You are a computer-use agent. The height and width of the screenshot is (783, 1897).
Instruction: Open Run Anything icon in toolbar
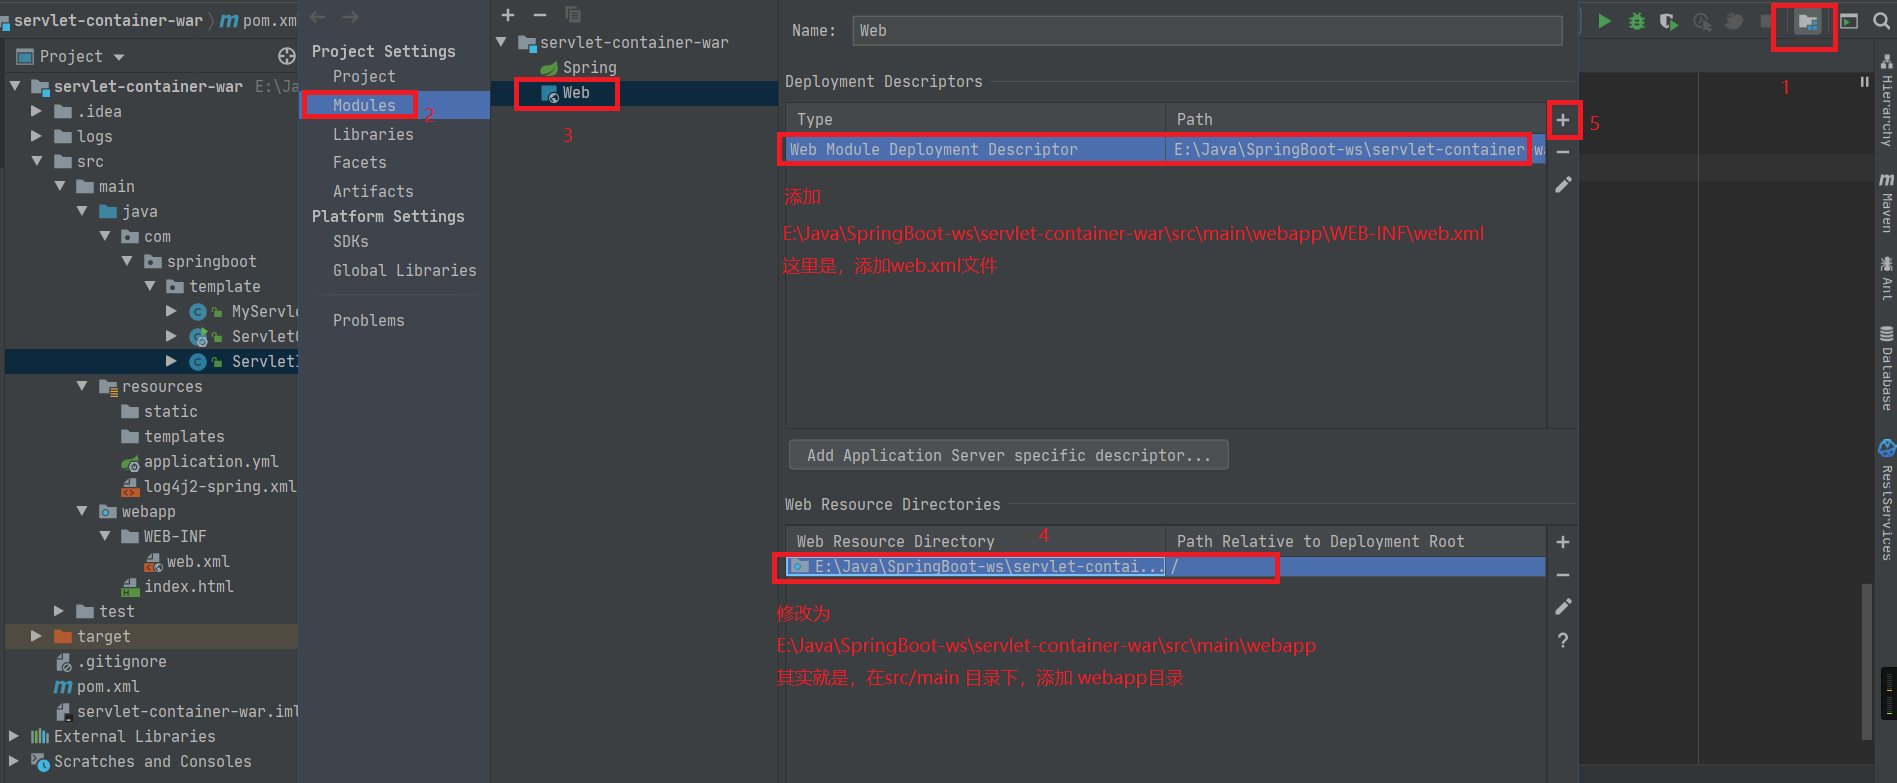pos(1849,21)
